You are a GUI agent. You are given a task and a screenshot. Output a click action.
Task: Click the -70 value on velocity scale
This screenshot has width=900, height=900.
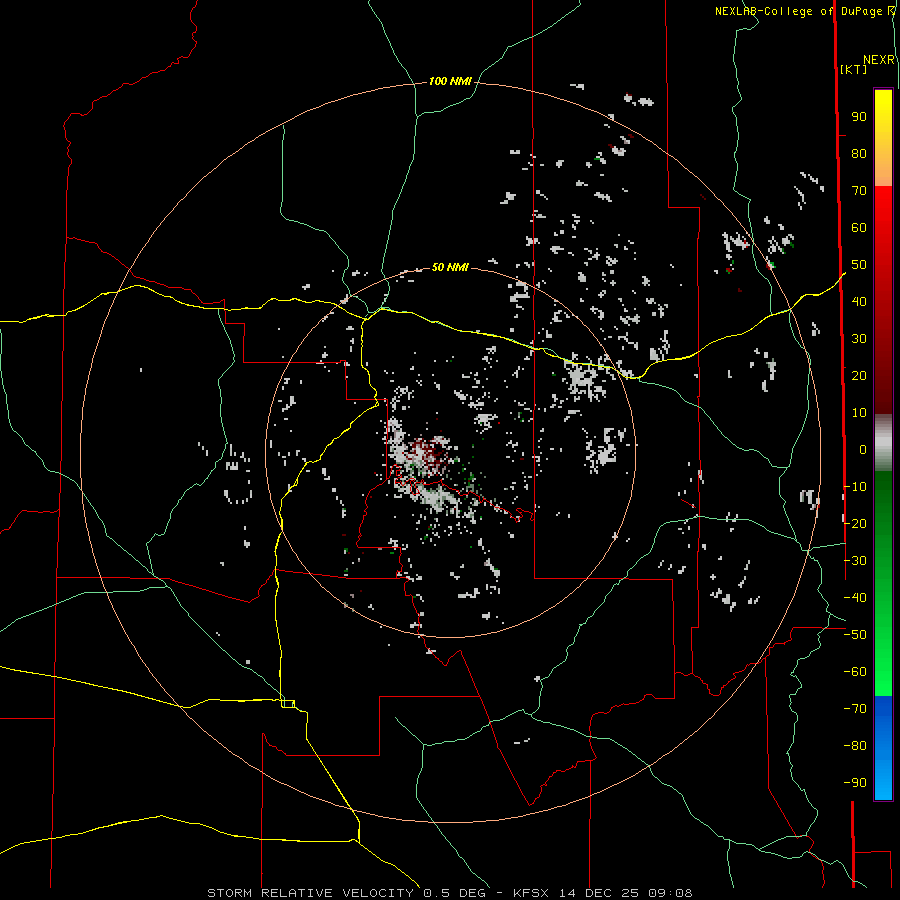click(x=855, y=709)
